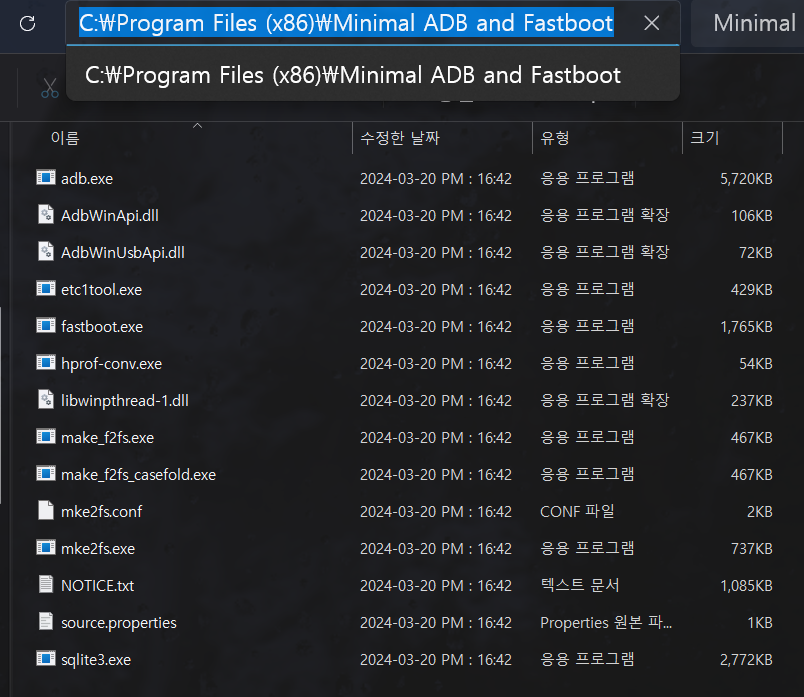
Task: Click the 크기 column header
Action: pyautogui.click(x=704, y=138)
